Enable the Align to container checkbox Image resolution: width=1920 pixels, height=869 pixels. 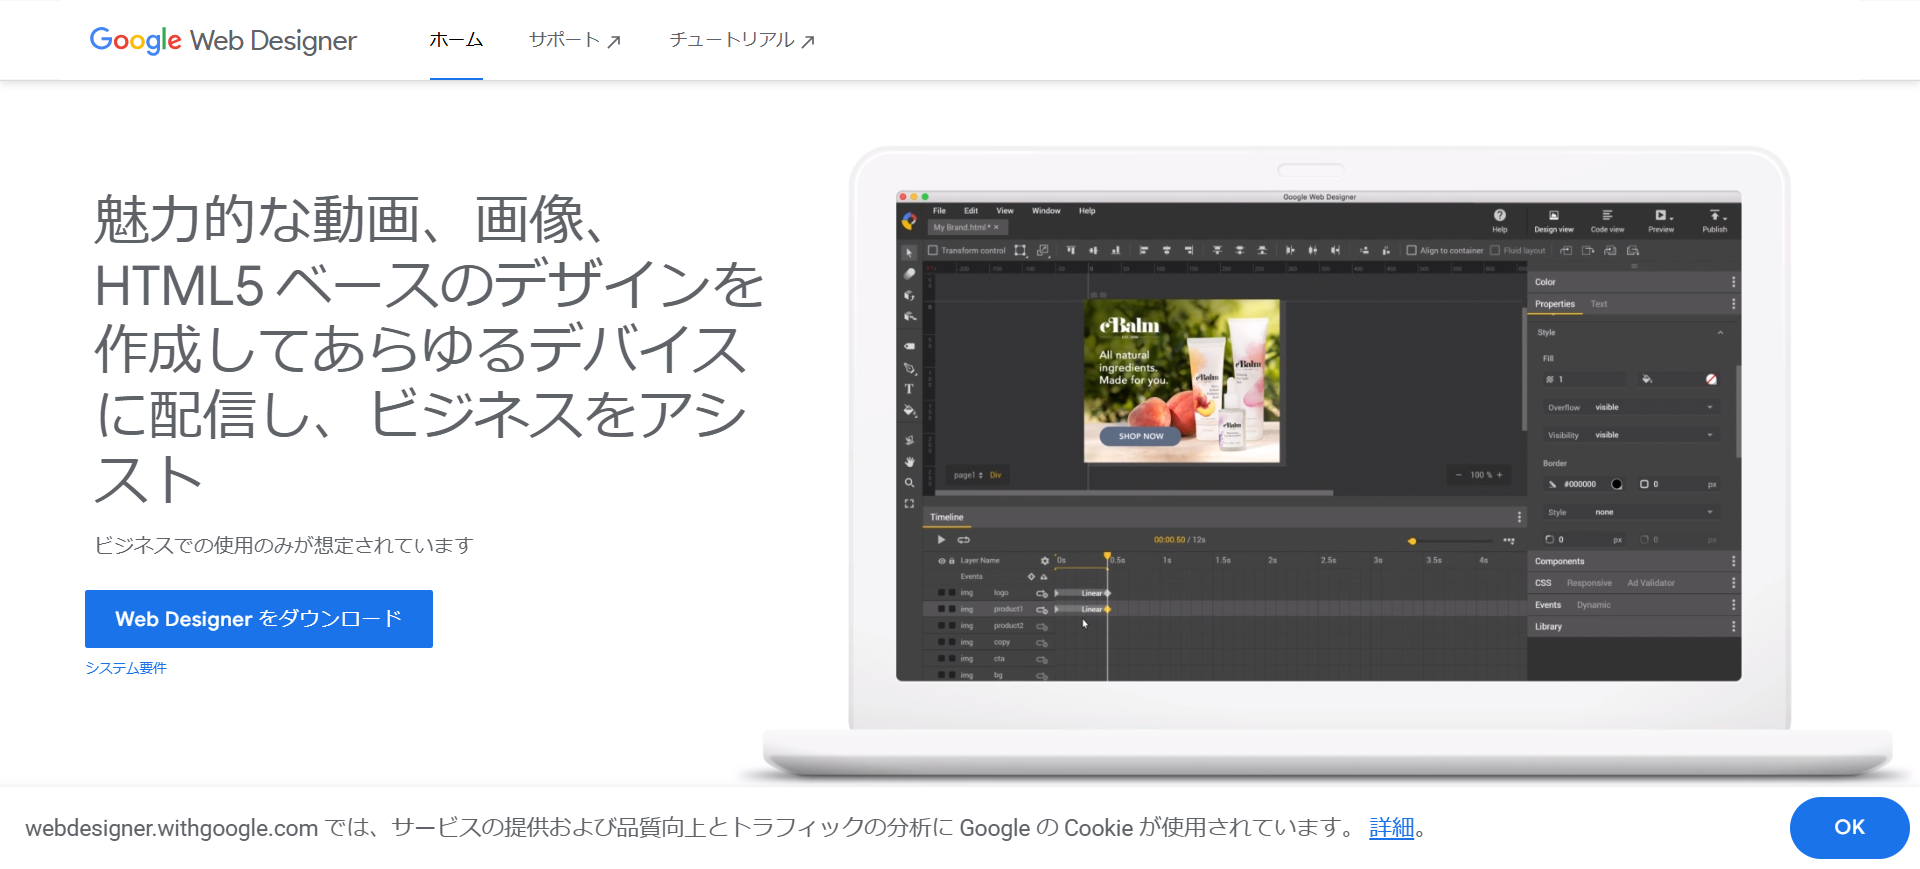[1411, 250]
